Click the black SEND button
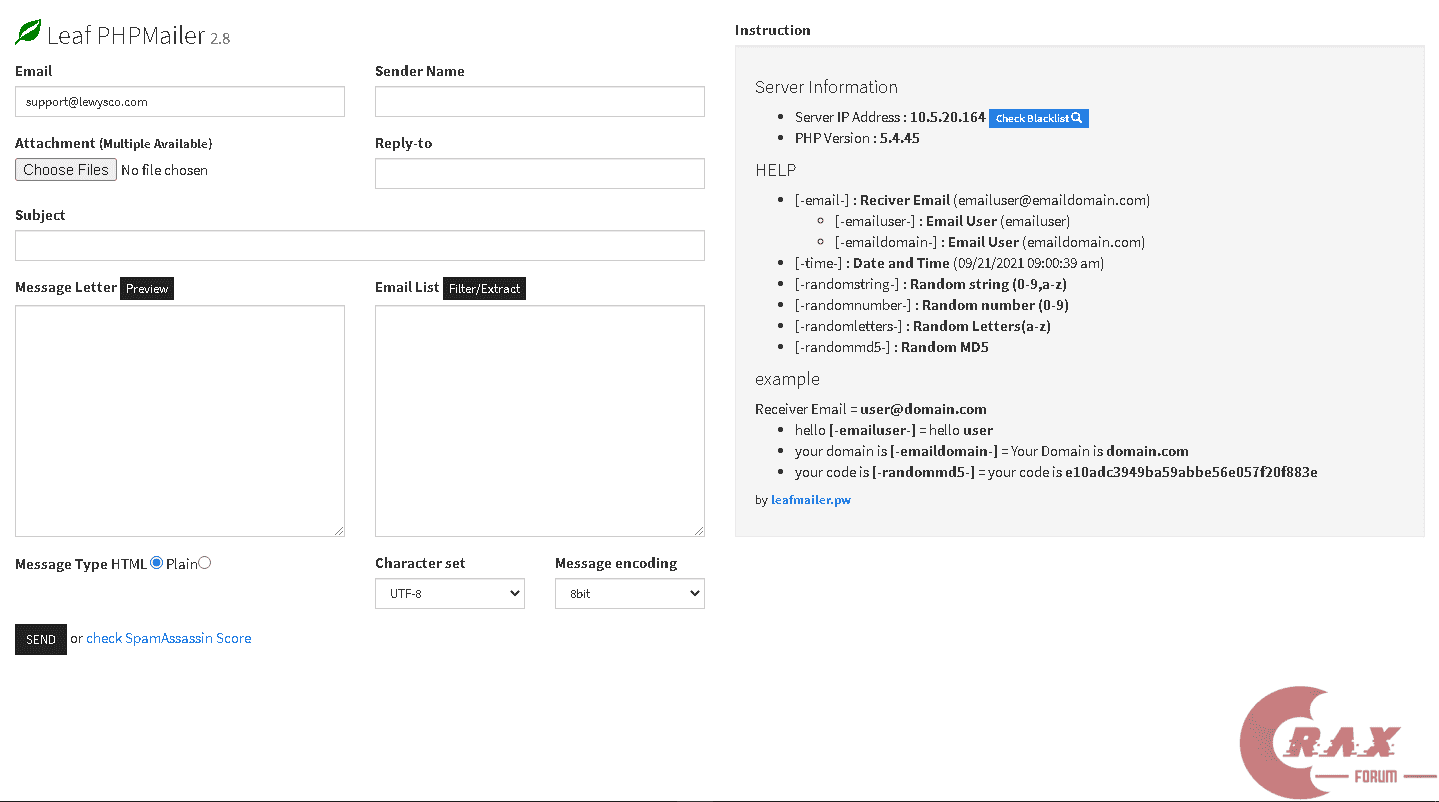This screenshot has width=1439, height=802. click(x=41, y=640)
